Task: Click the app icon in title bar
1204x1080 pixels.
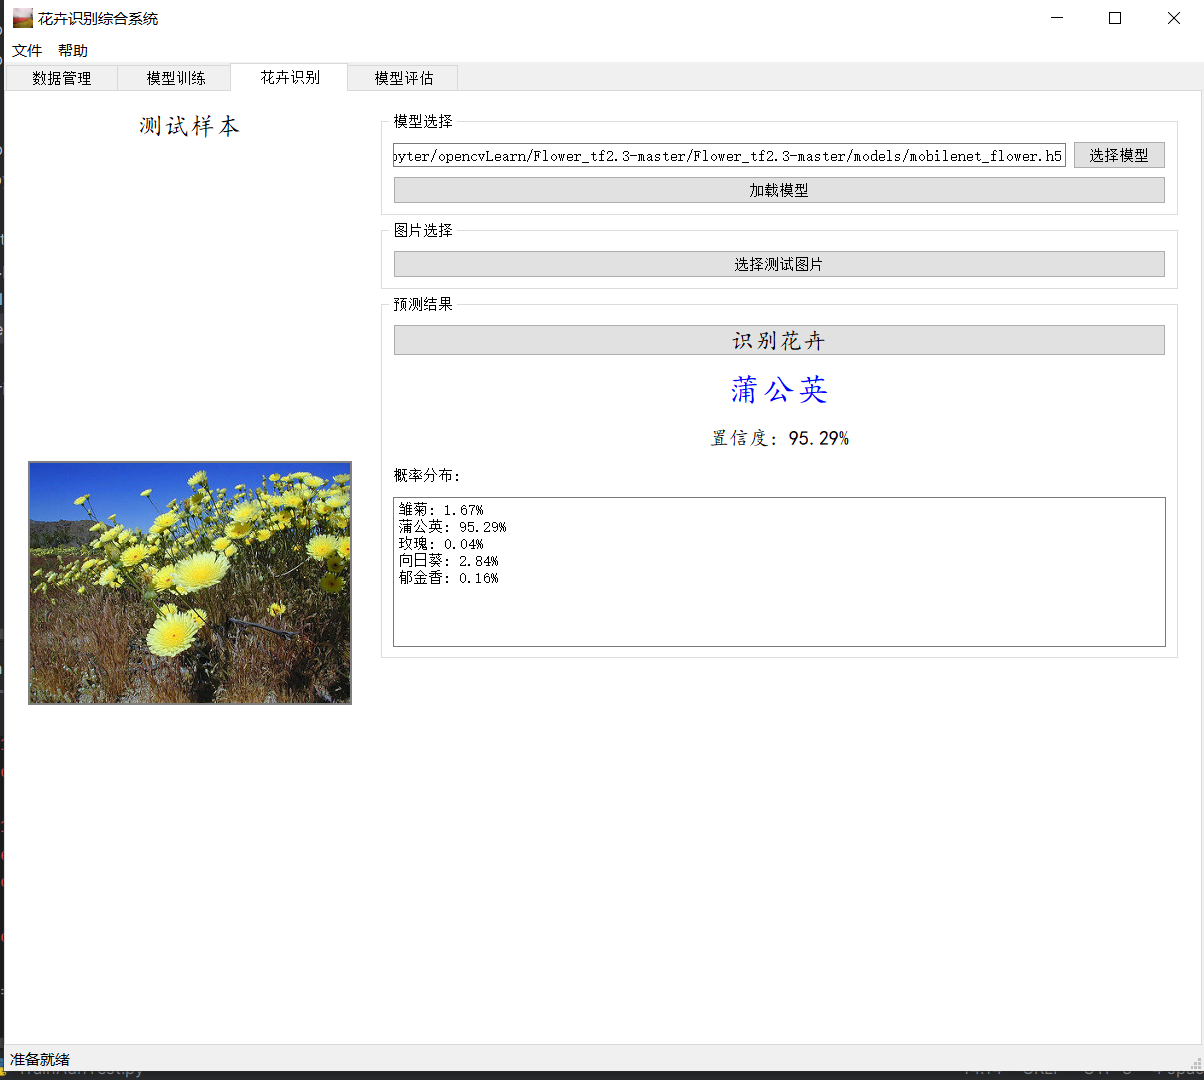Action: pos(22,18)
